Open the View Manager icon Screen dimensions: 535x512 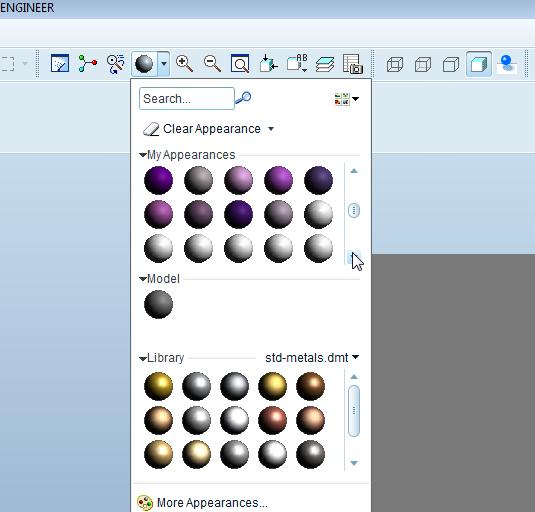(353, 64)
